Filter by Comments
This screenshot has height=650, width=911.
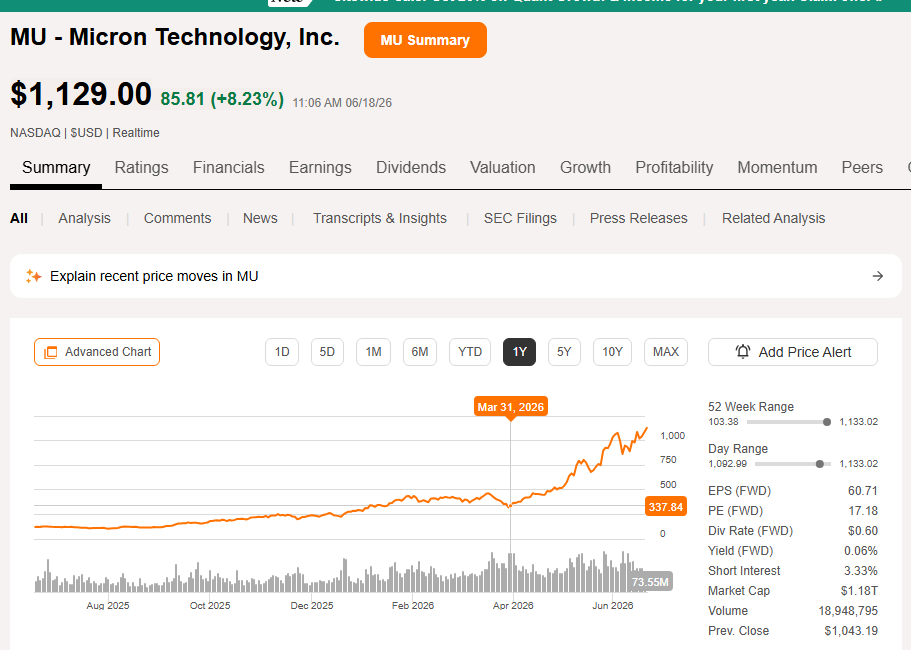(177, 218)
